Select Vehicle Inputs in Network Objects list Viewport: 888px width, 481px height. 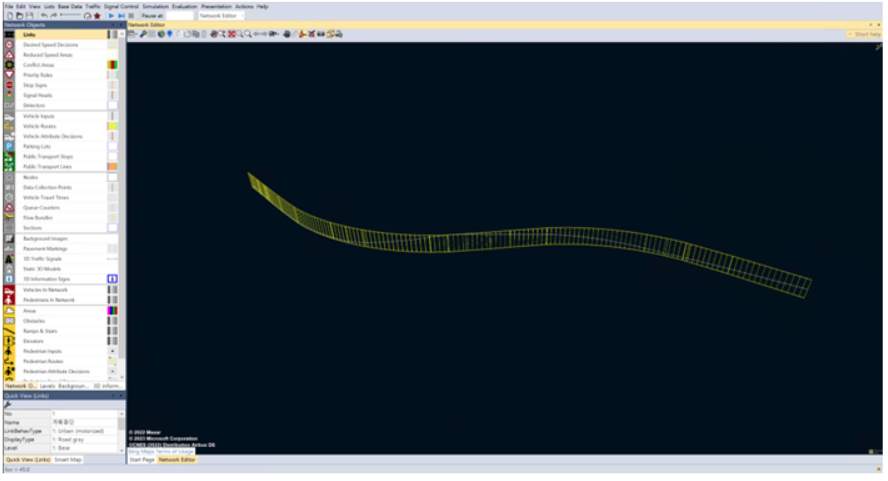click(x=40, y=116)
